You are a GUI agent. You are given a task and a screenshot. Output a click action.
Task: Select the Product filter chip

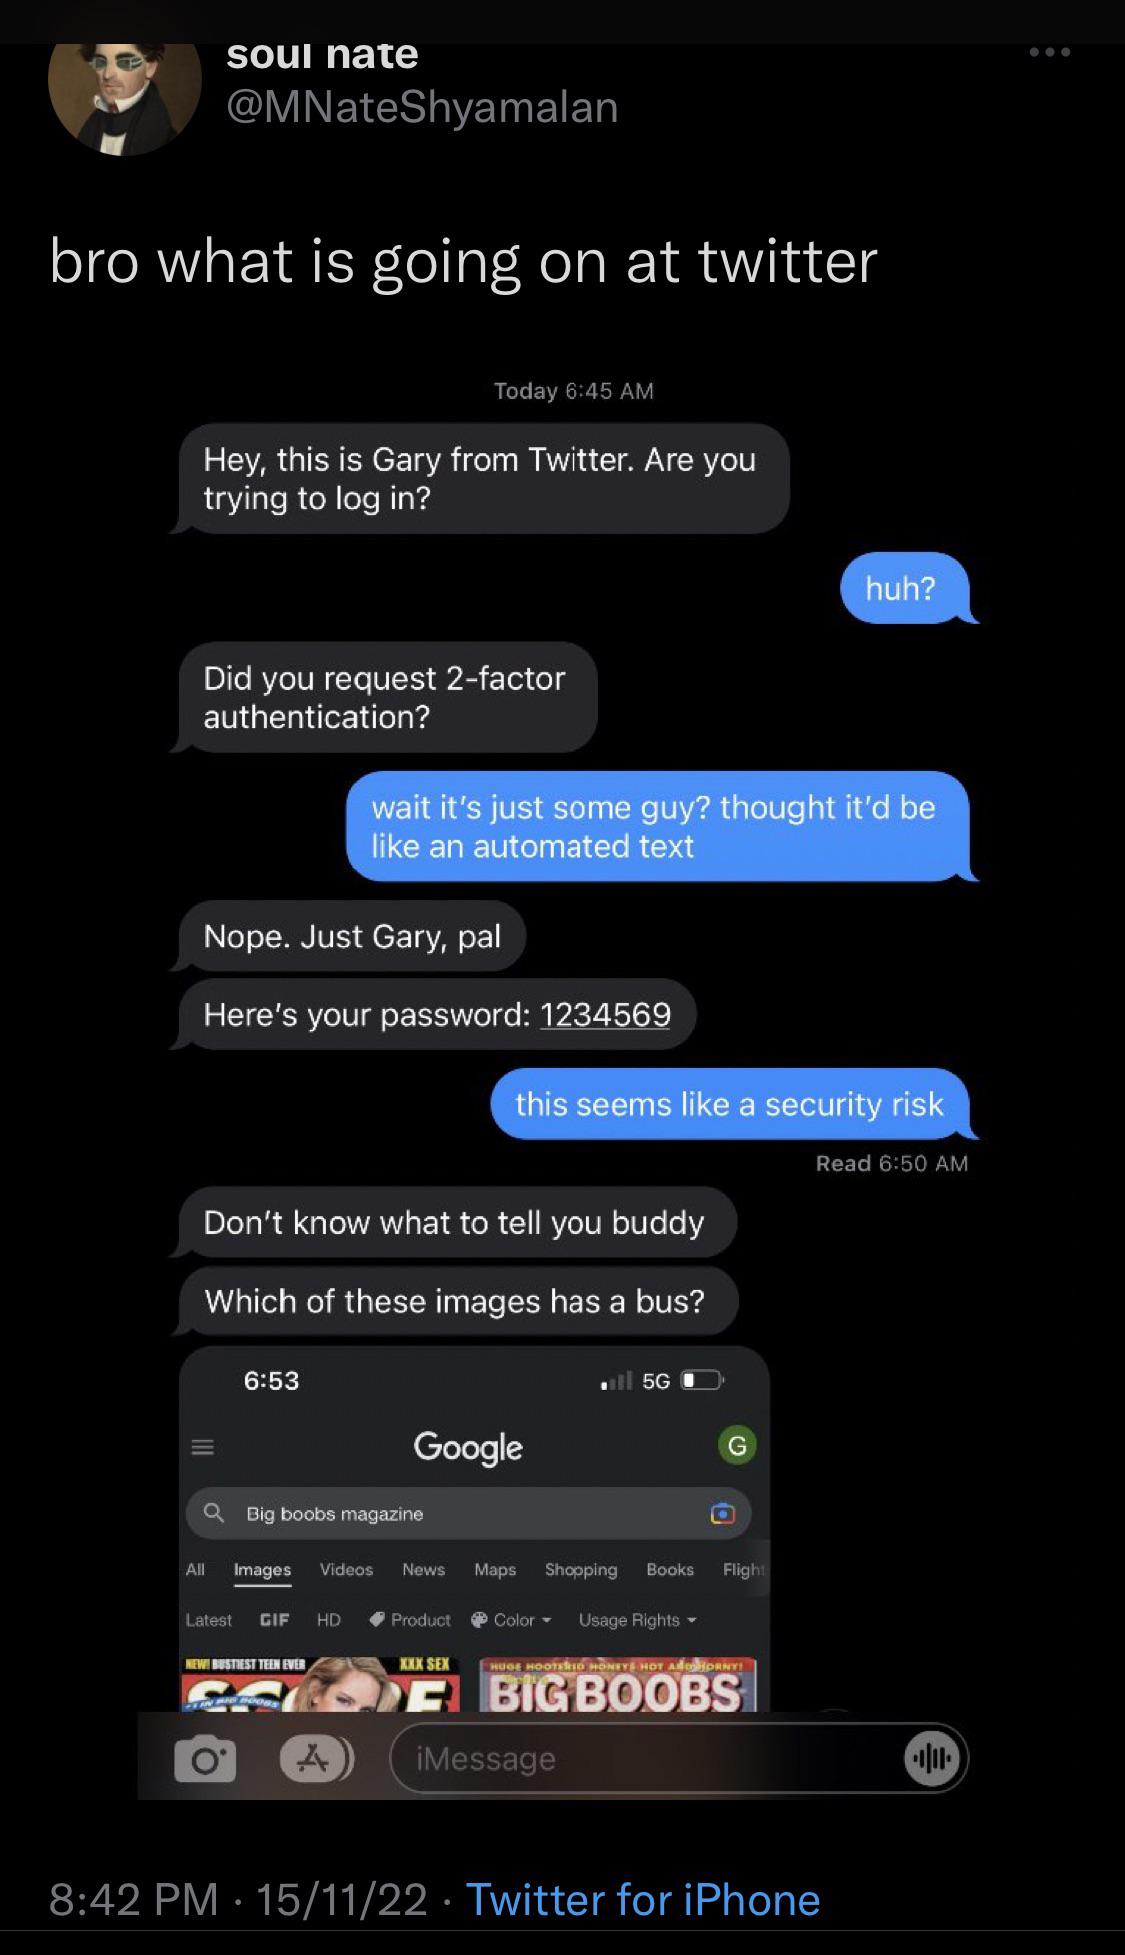tap(410, 1620)
